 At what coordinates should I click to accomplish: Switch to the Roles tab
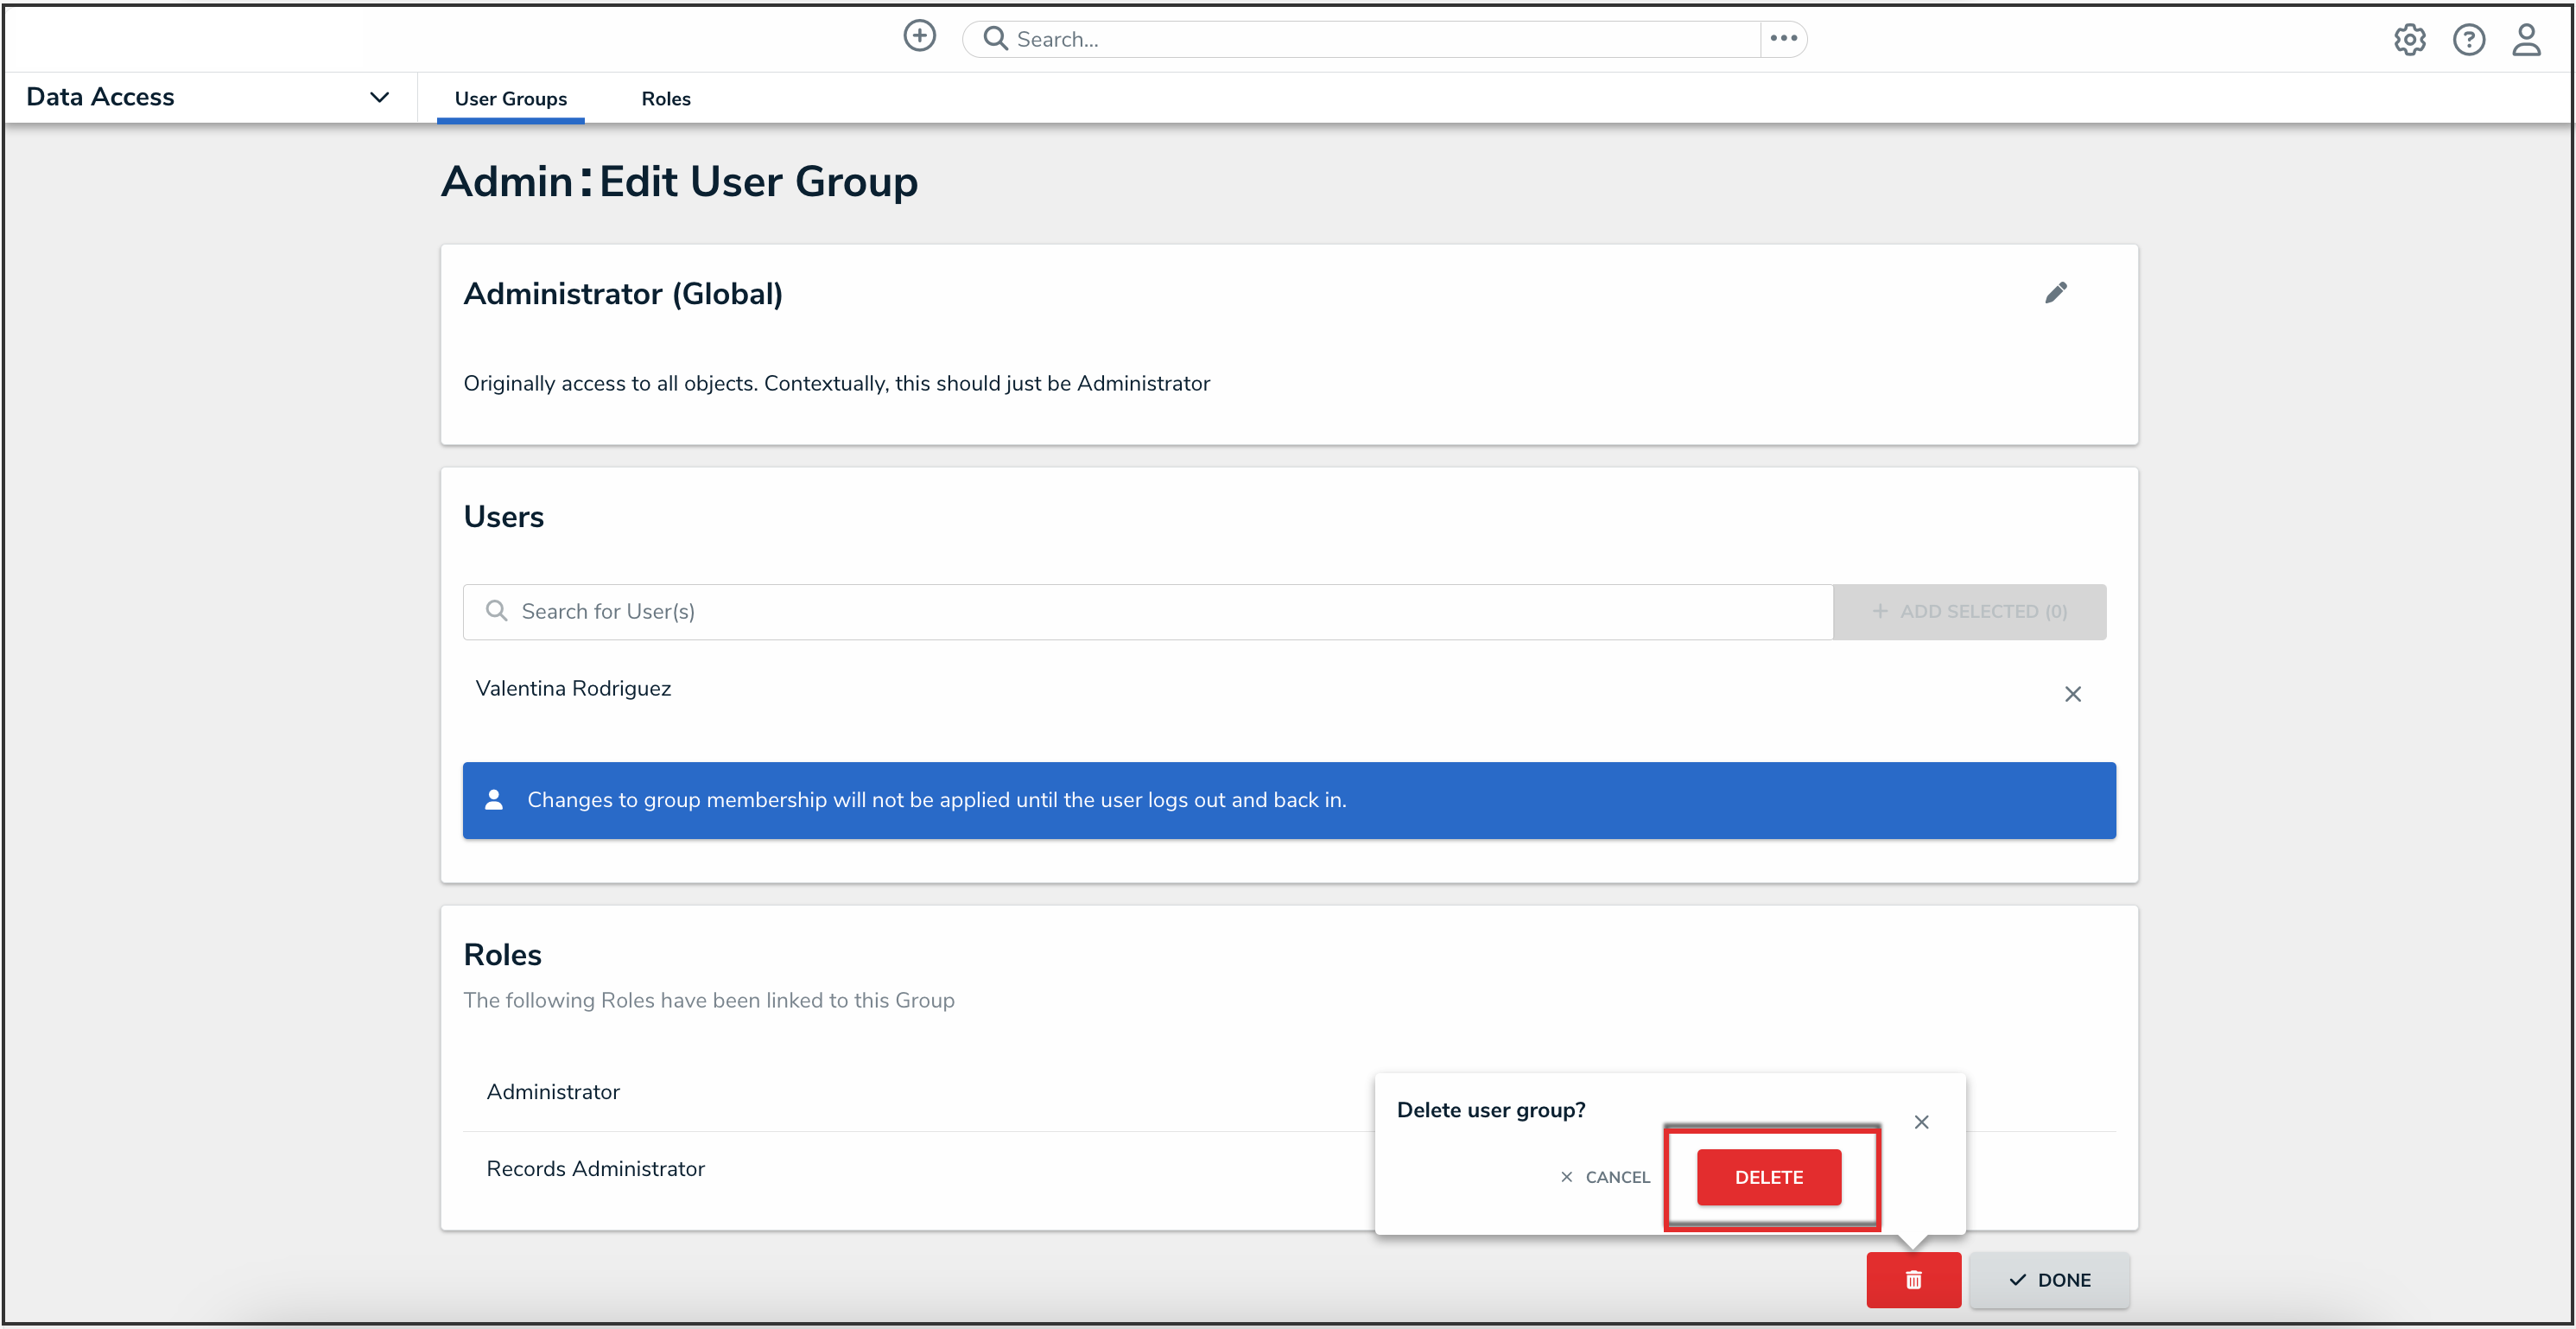665,98
